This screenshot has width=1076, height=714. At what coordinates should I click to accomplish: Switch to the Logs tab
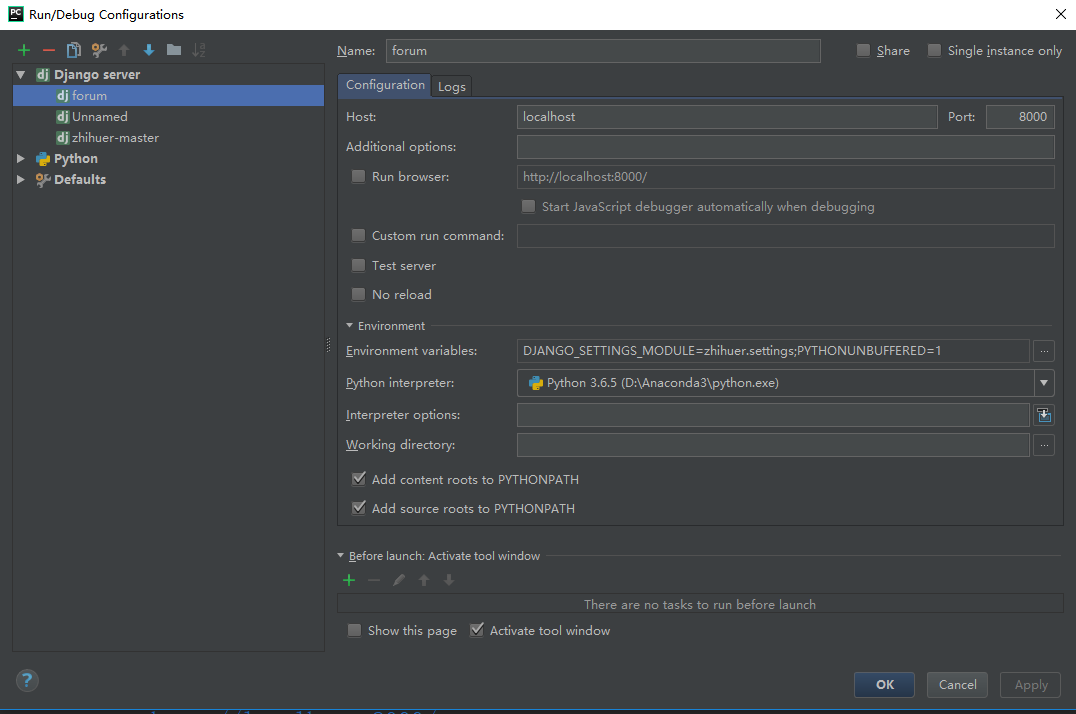click(452, 87)
